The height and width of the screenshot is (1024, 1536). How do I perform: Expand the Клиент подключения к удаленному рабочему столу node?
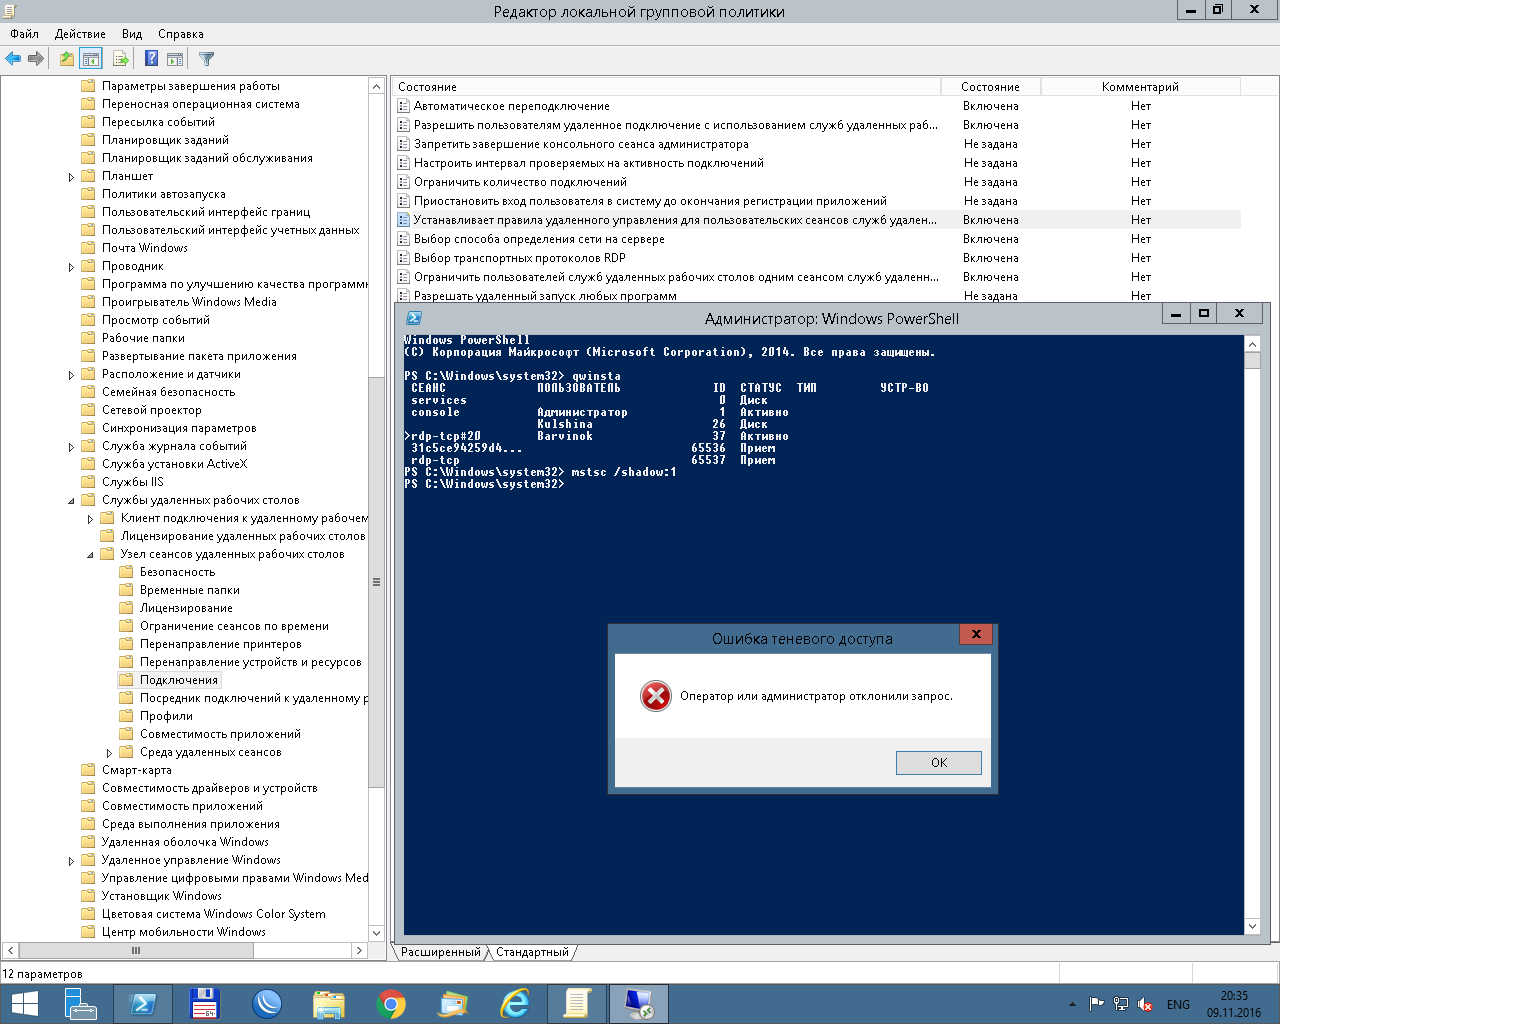pos(90,519)
